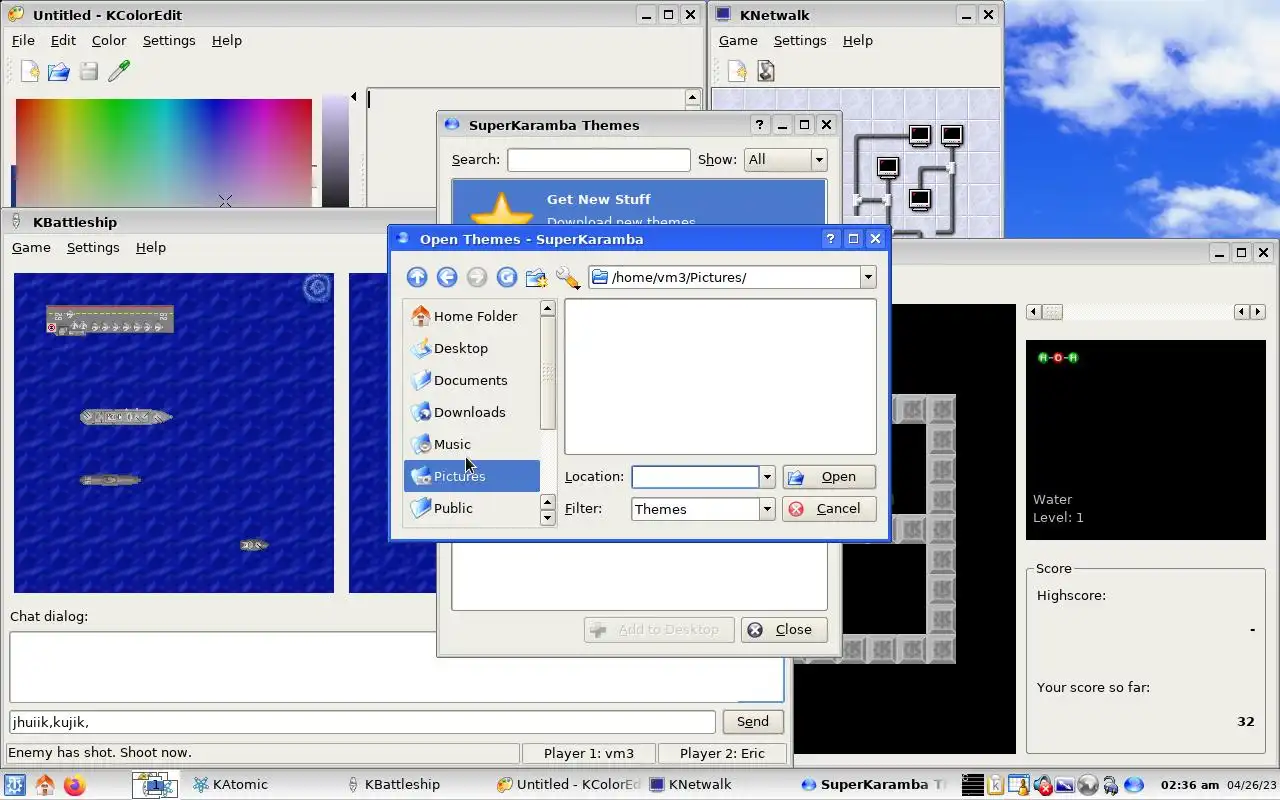This screenshot has height=800, width=1280.
Task: Click the Search field in SuperKaramba Themes
Action: (x=599, y=160)
